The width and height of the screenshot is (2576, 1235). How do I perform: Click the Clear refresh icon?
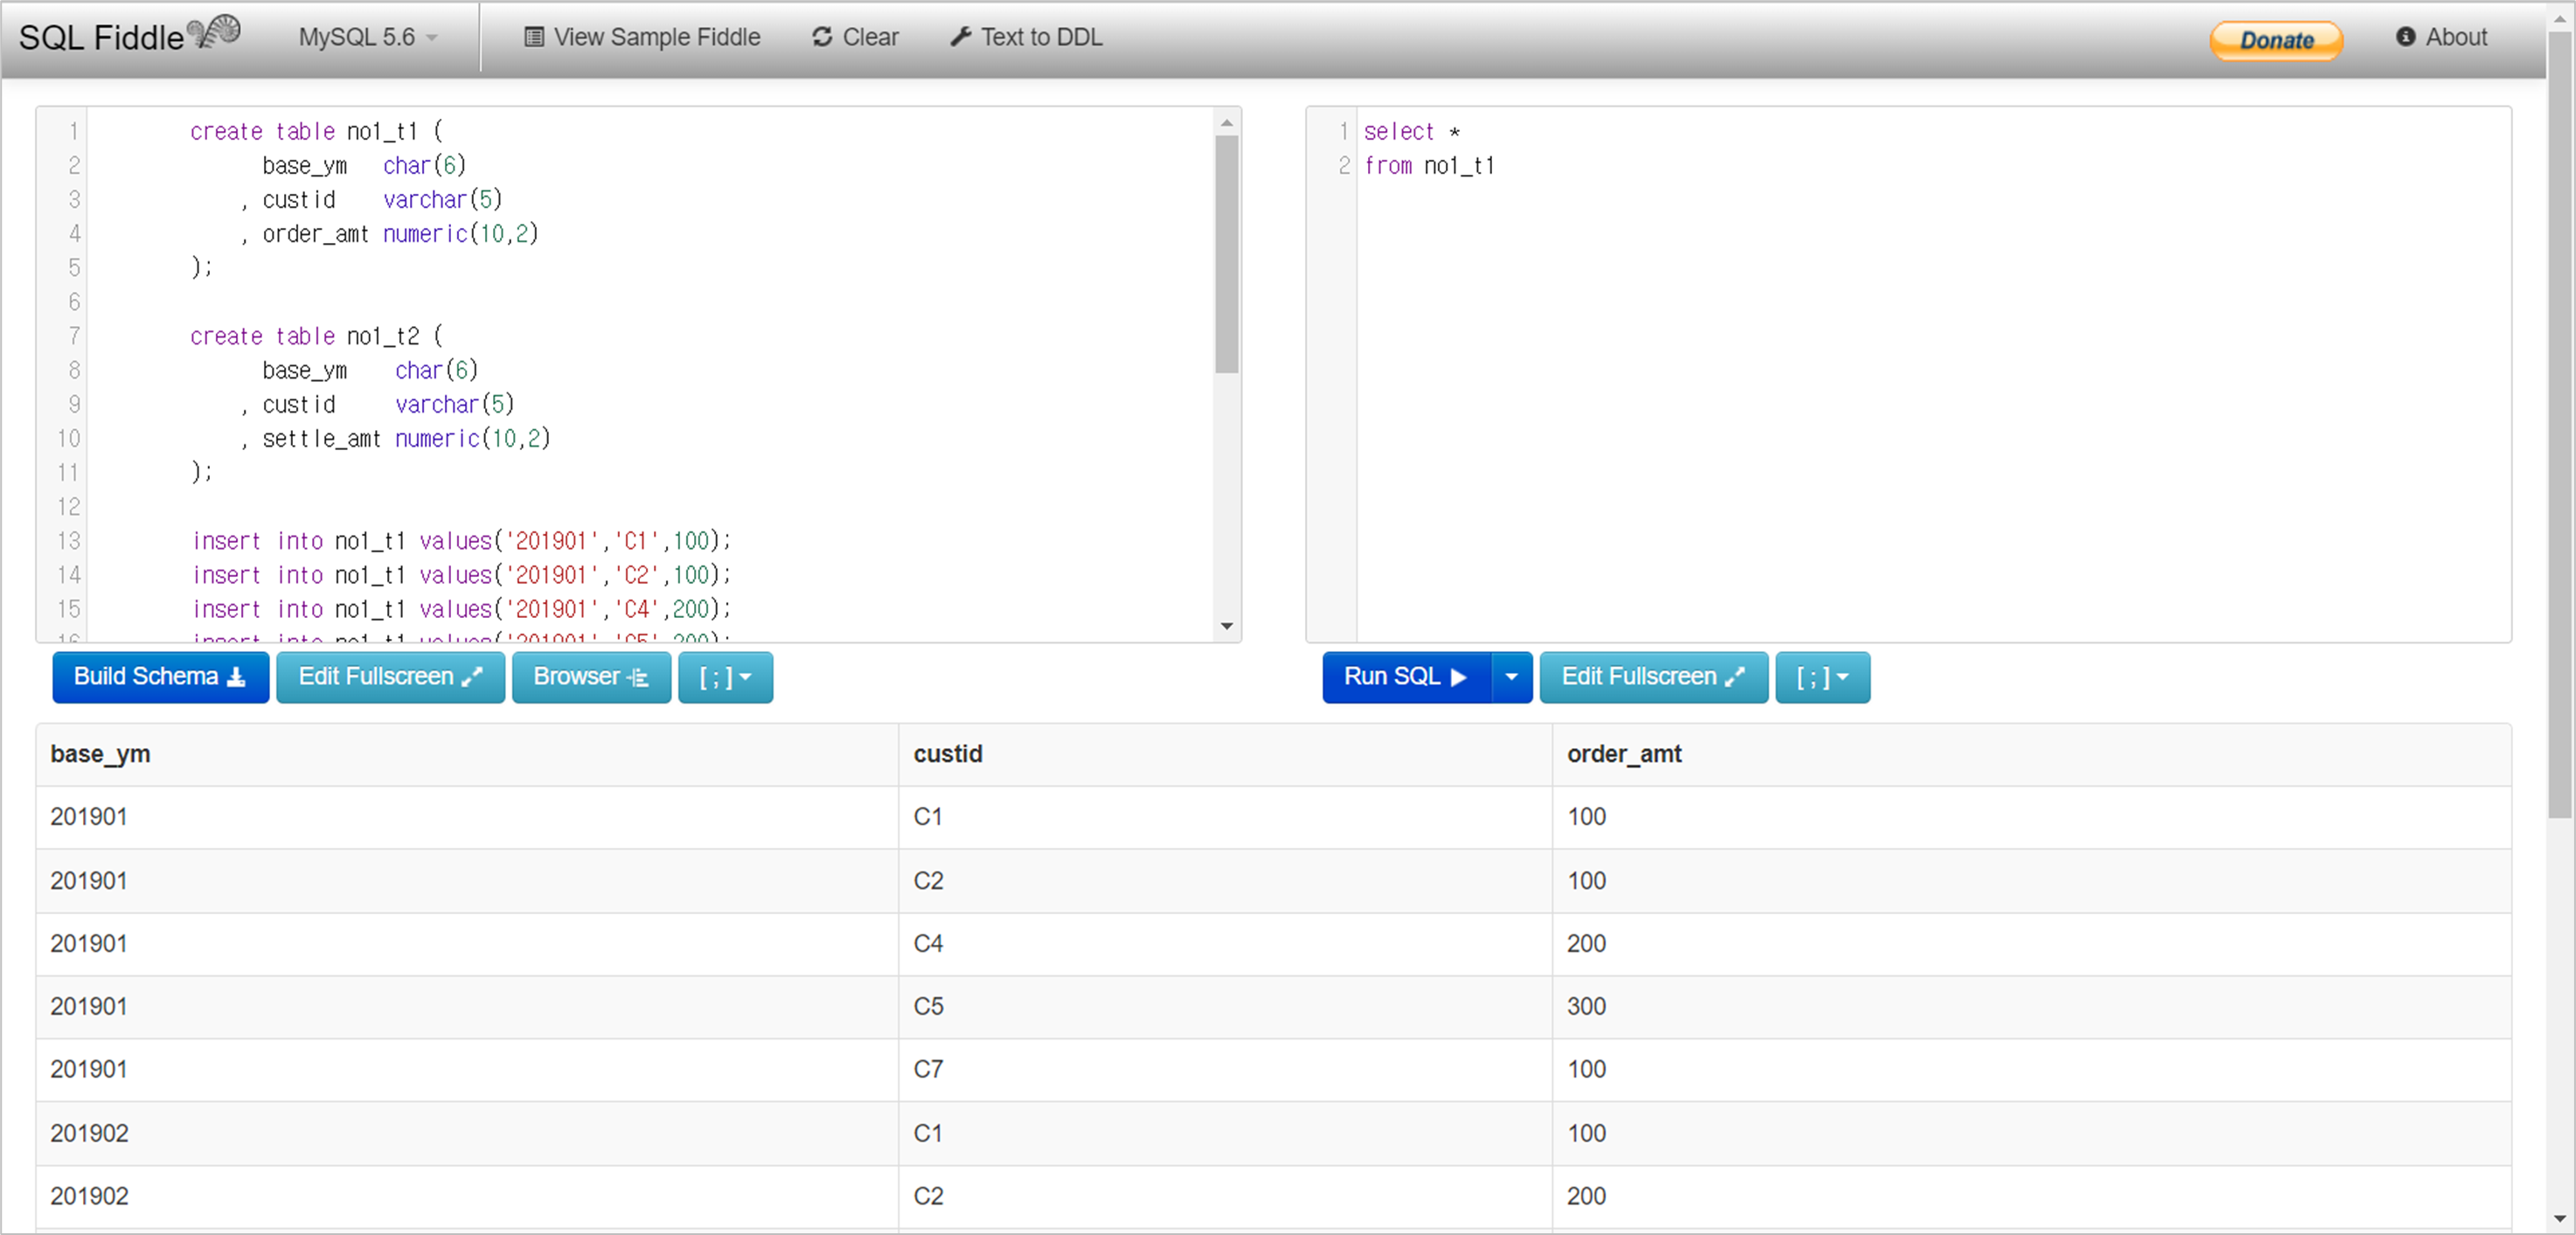(x=822, y=37)
